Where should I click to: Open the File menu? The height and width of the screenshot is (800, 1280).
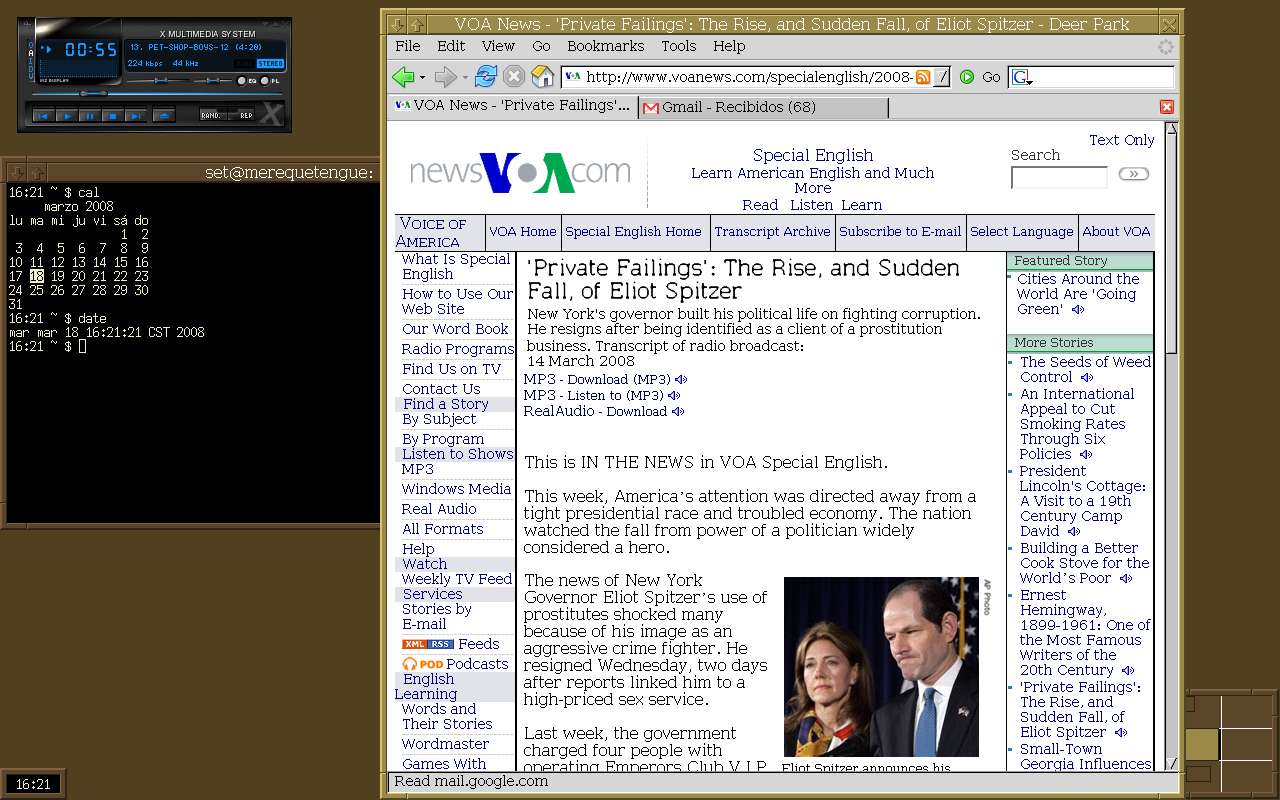click(408, 46)
